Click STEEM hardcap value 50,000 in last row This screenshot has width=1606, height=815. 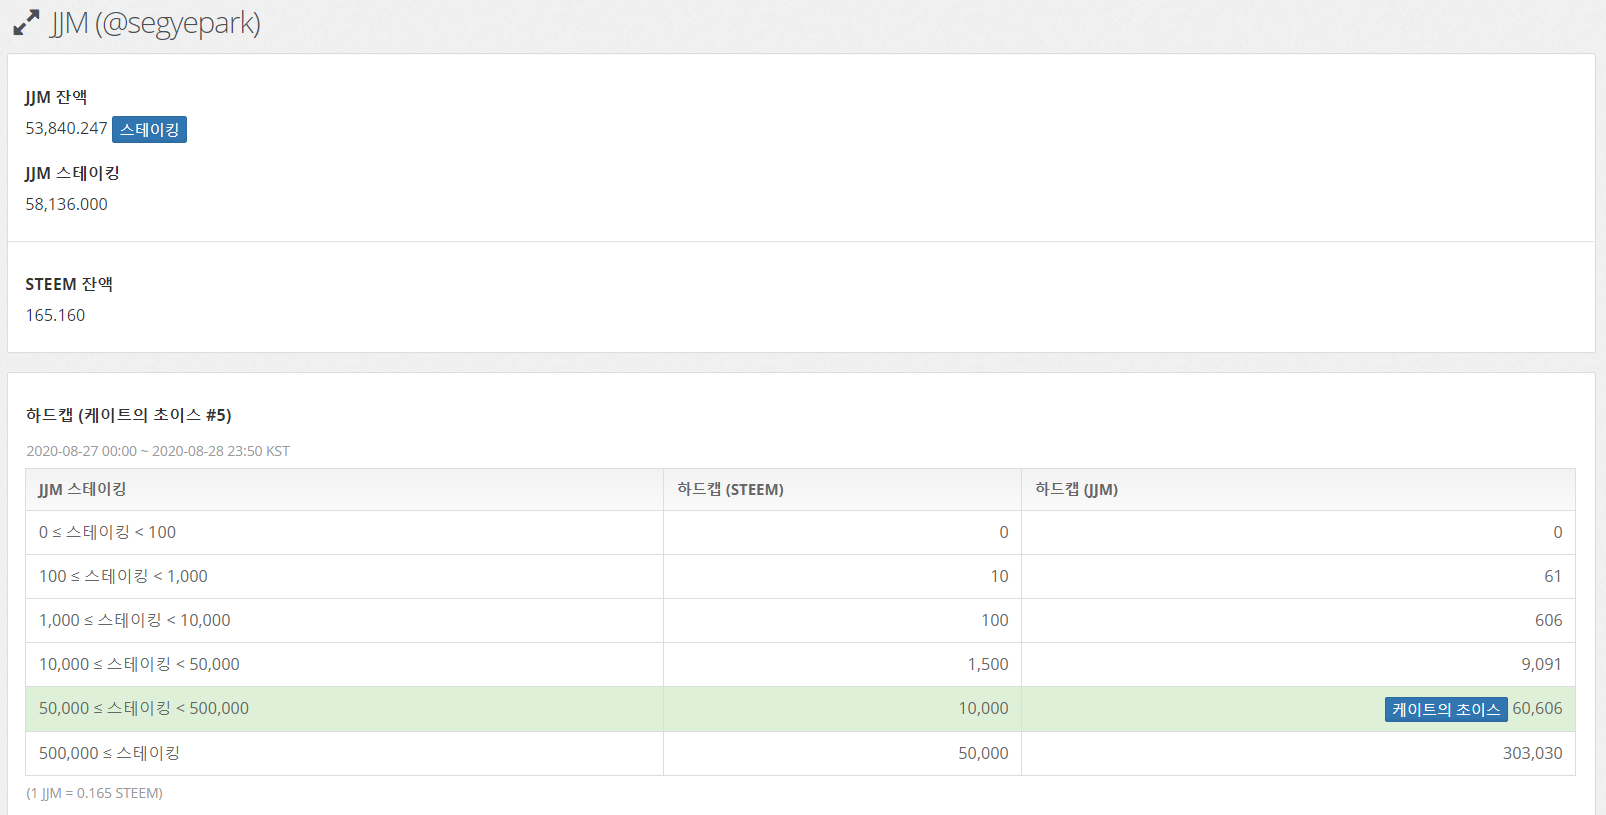click(x=983, y=753)
